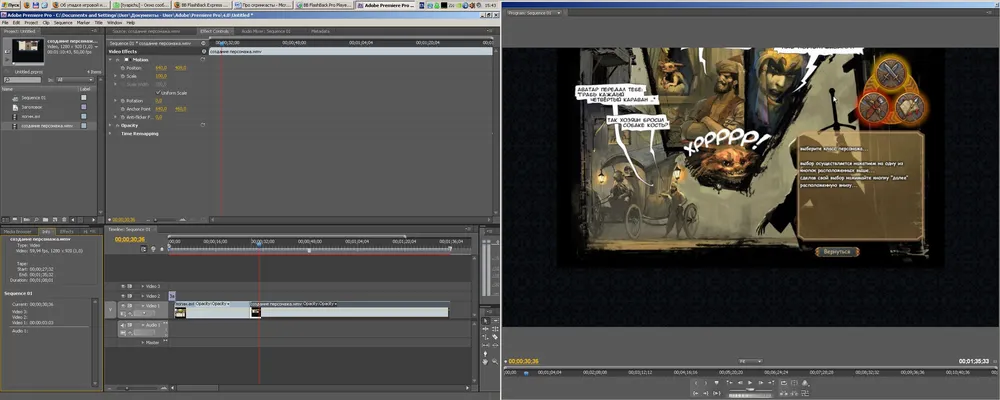Toggle animation stopwatch for Rotation
1000x400 pixels.
pyautogui.click(x=121, y=100)
